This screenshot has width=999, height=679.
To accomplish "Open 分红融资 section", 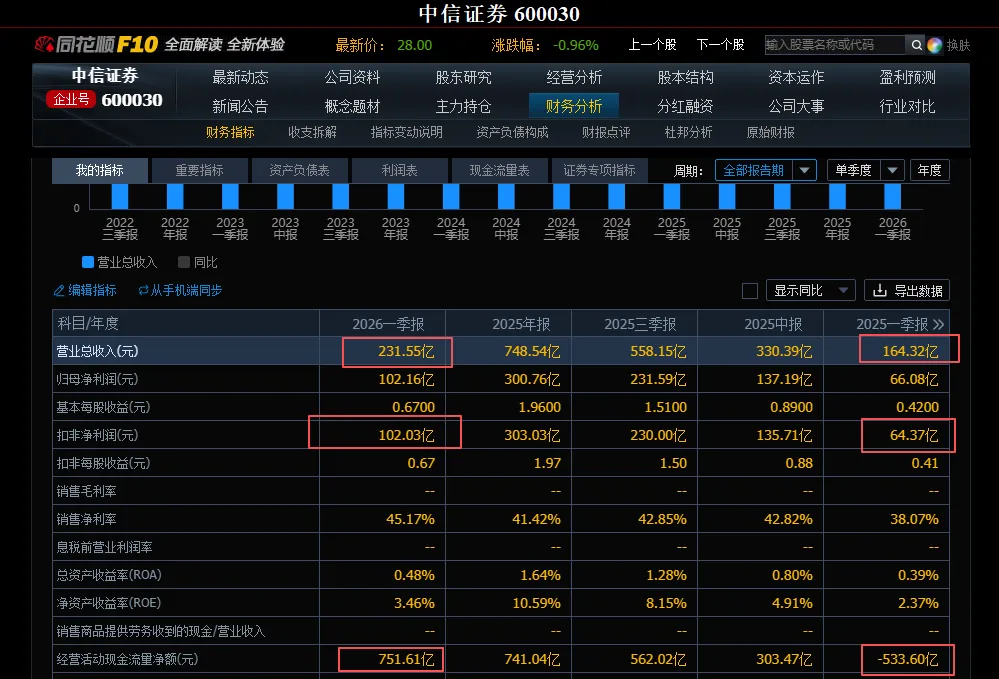I will click(x=686, y=106).
